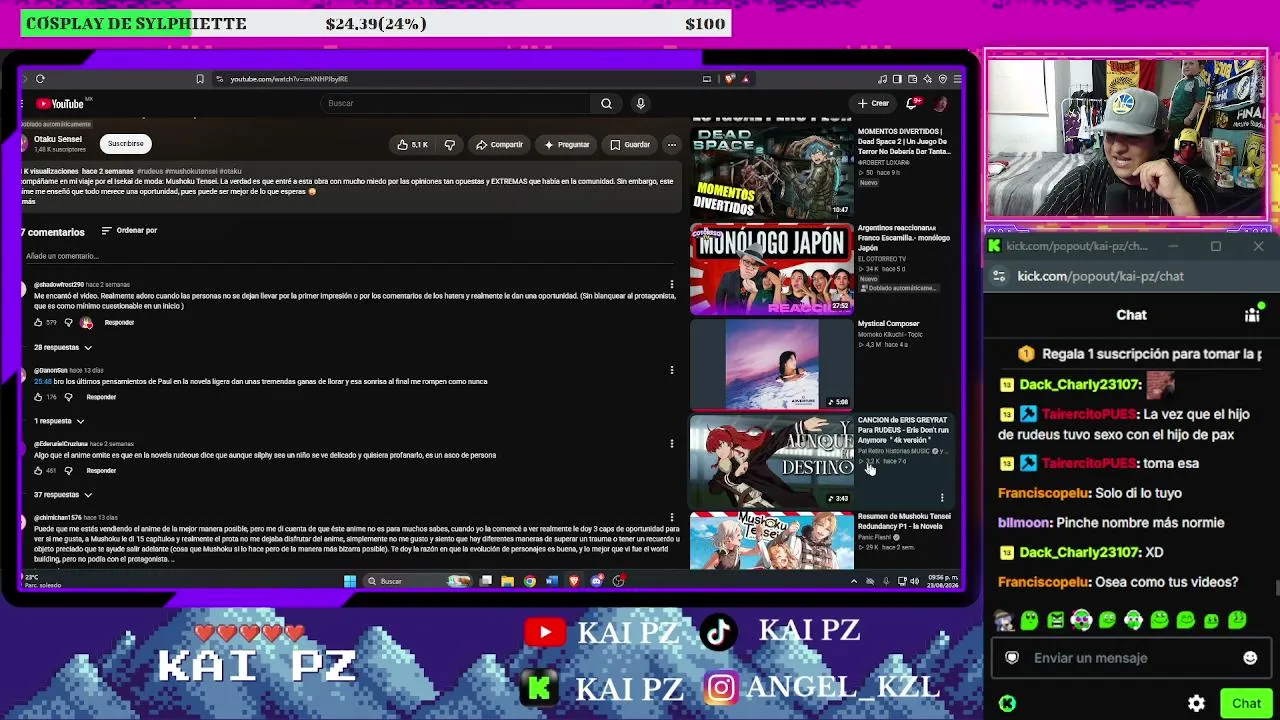Play the Mystical Composer video thumbnail
Screen dimensions: 1280x720
pos(771,364)
